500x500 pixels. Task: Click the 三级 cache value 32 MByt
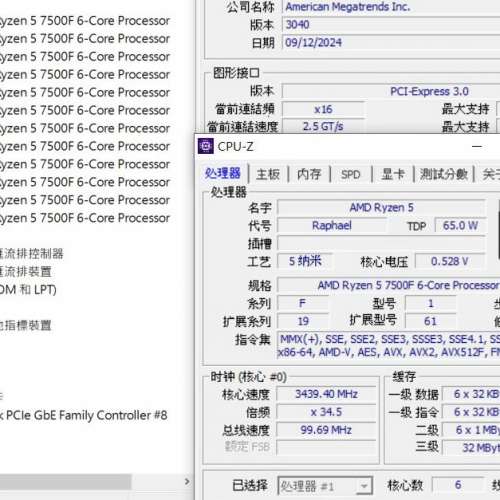471,448
